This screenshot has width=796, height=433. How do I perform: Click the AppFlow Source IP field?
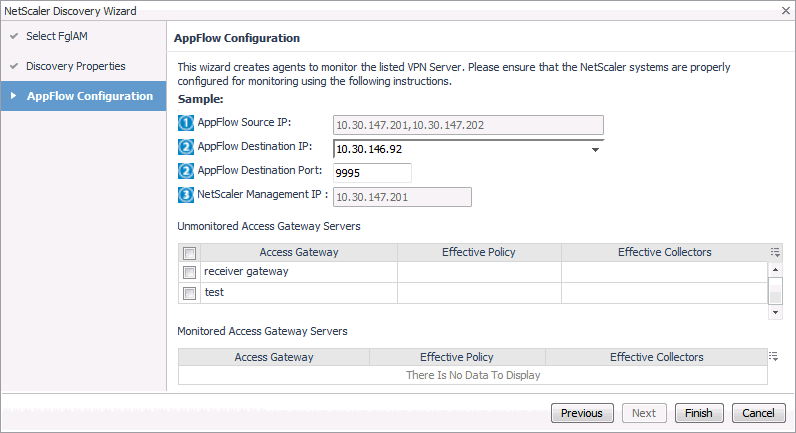point(468,125)
